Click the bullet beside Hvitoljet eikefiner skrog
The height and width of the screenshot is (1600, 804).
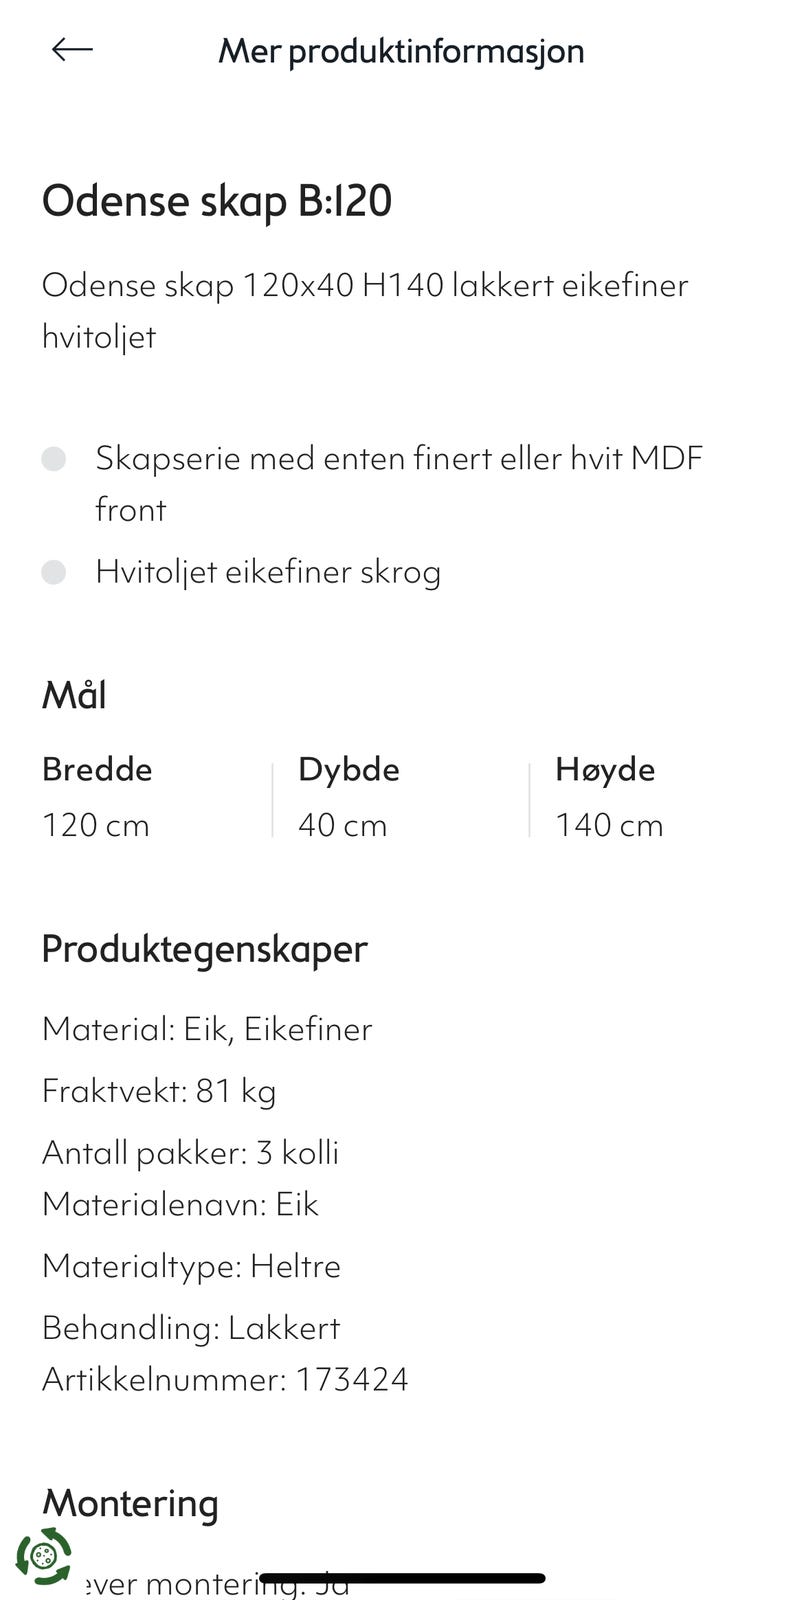pos(54,571)
